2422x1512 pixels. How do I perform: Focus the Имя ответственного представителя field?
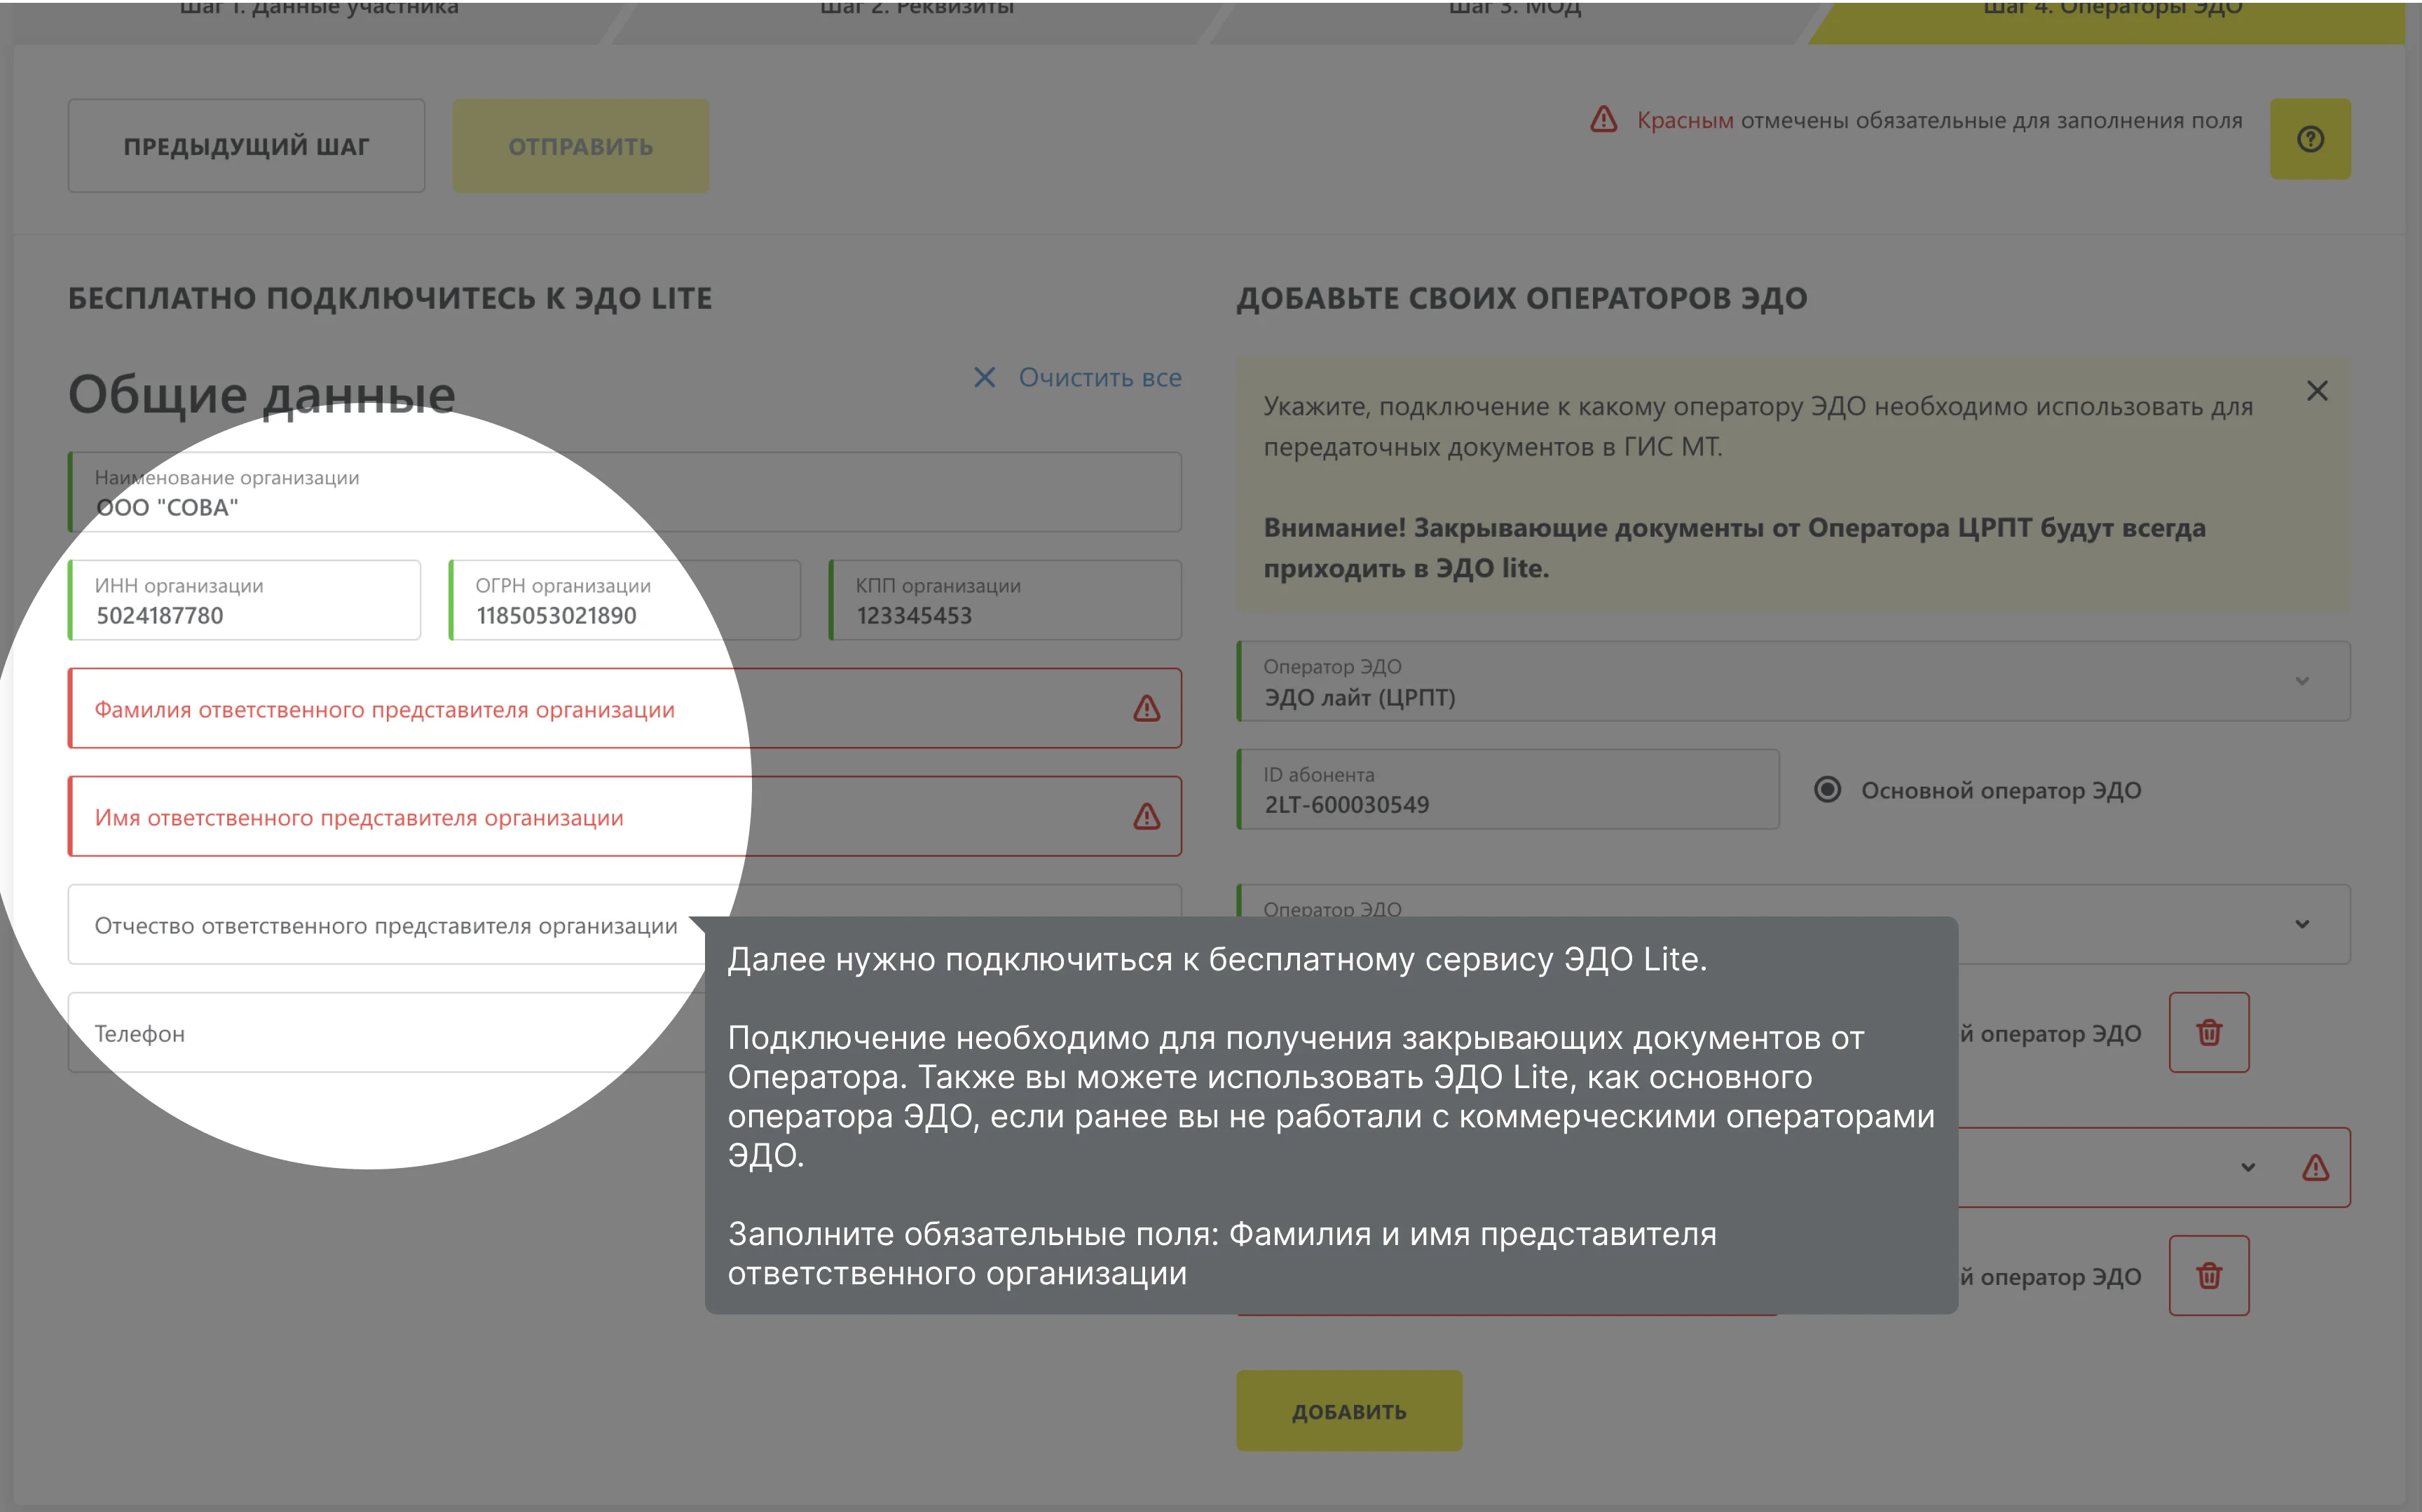pos(625,816)
